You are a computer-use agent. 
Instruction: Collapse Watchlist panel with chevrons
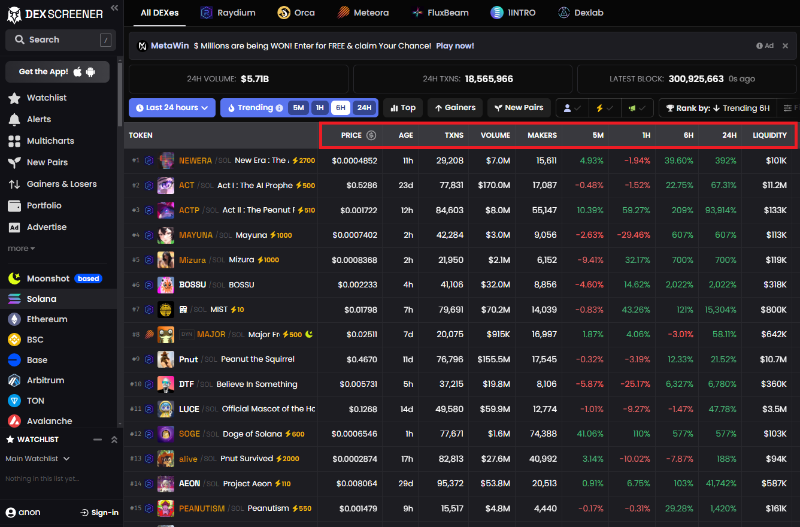114,439
